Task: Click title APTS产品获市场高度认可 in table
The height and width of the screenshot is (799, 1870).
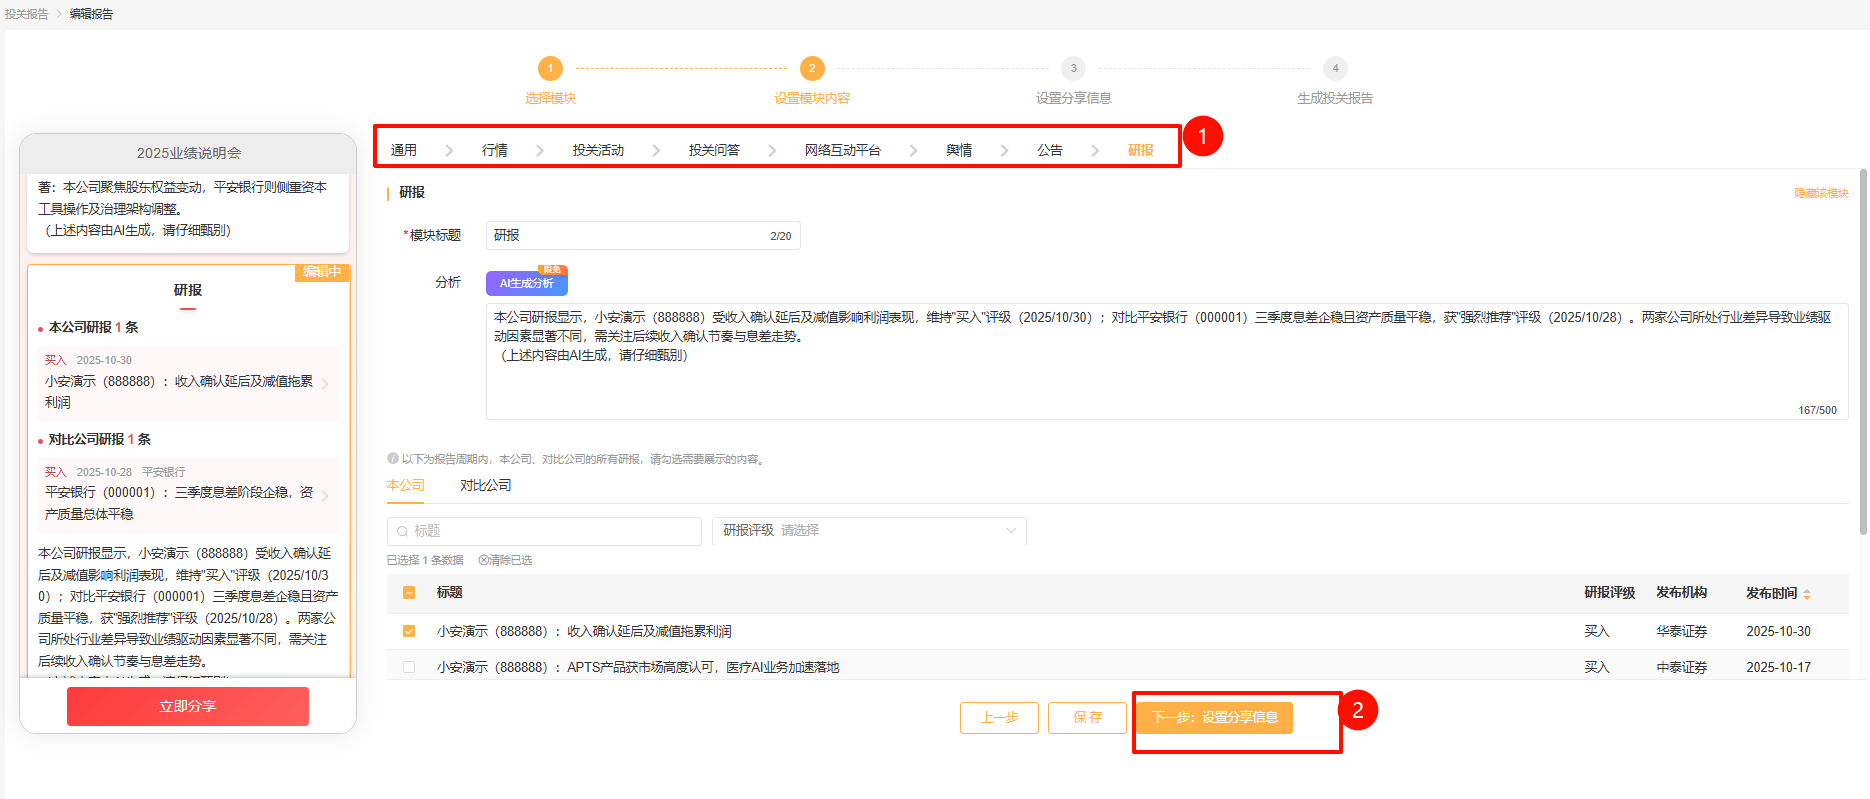Action: pyautogui.click(x=638, y=667)
